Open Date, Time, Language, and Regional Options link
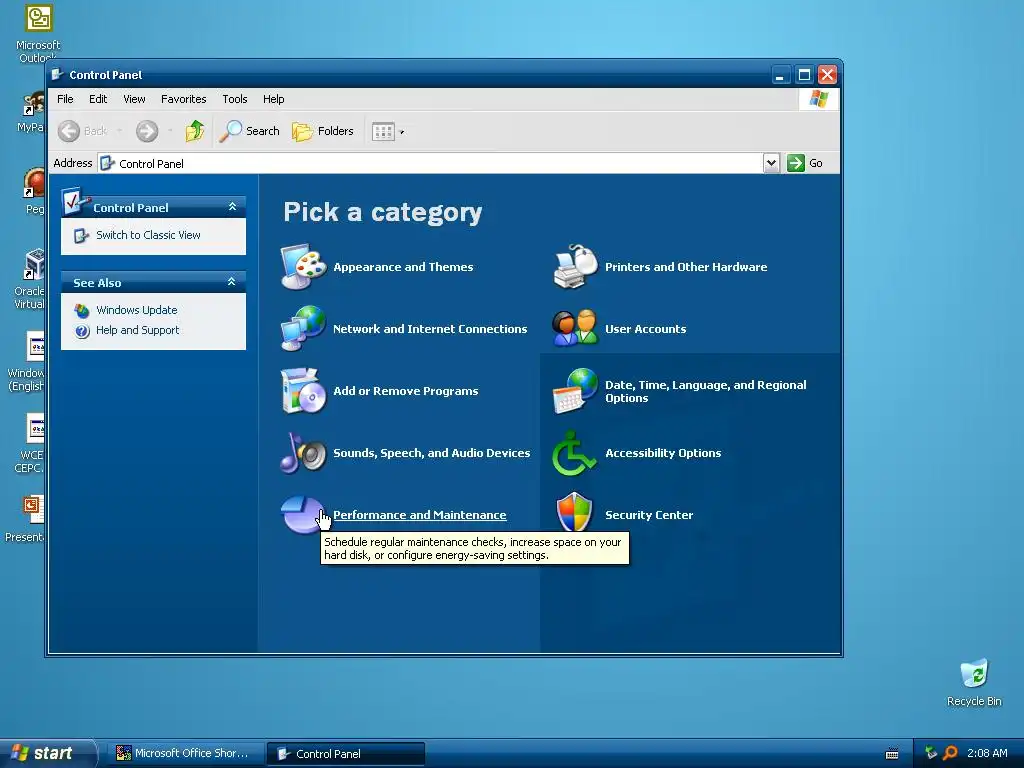The width and height of the screenshot is (1024, 768). (705, 391)
